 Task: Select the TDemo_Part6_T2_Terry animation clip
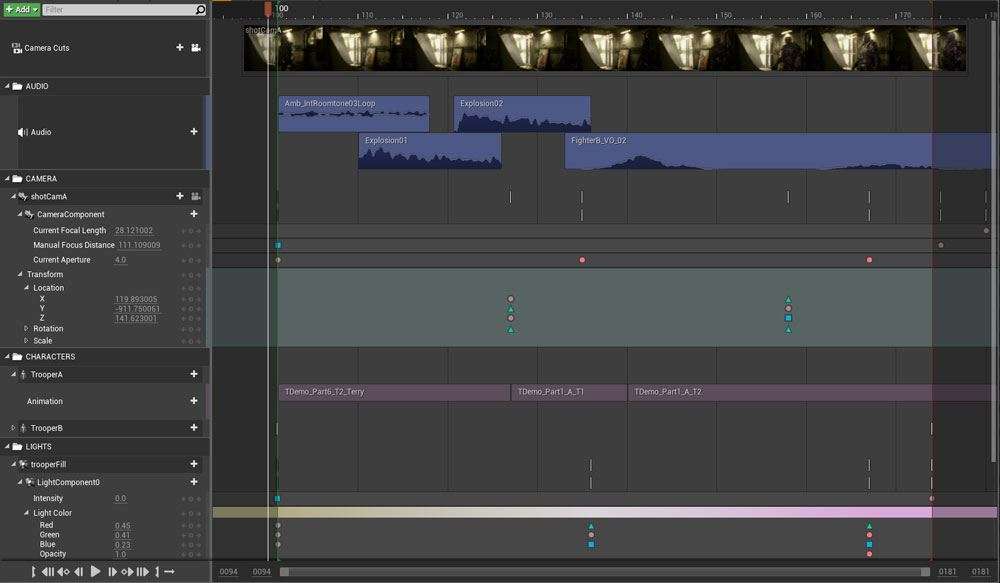(394, 392)
